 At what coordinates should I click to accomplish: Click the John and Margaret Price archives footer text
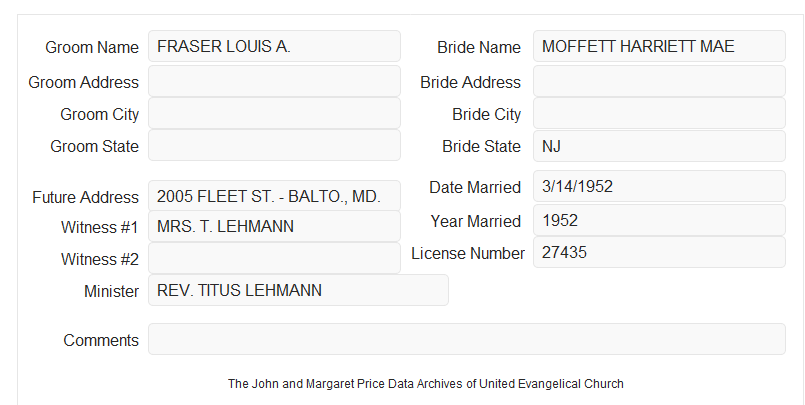[426, 383]
